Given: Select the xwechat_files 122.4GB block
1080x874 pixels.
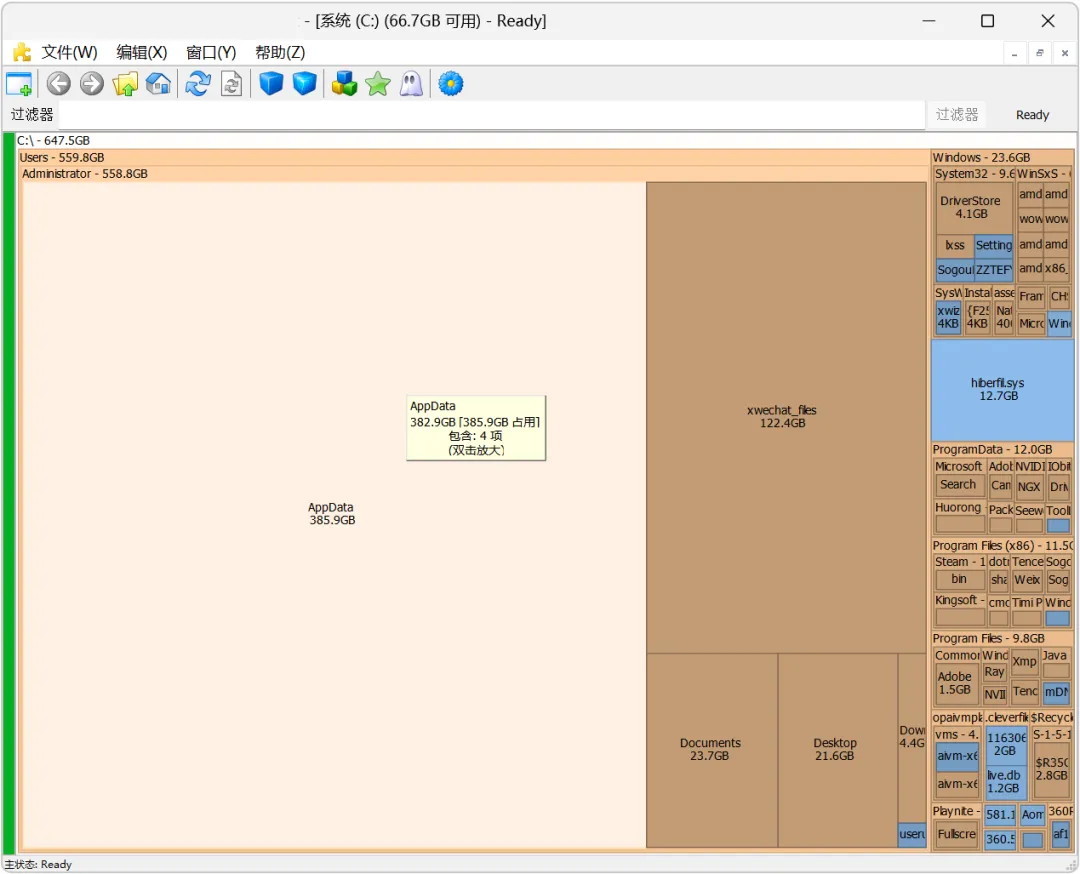Looking at the screenshot, I should click(786, 417).
